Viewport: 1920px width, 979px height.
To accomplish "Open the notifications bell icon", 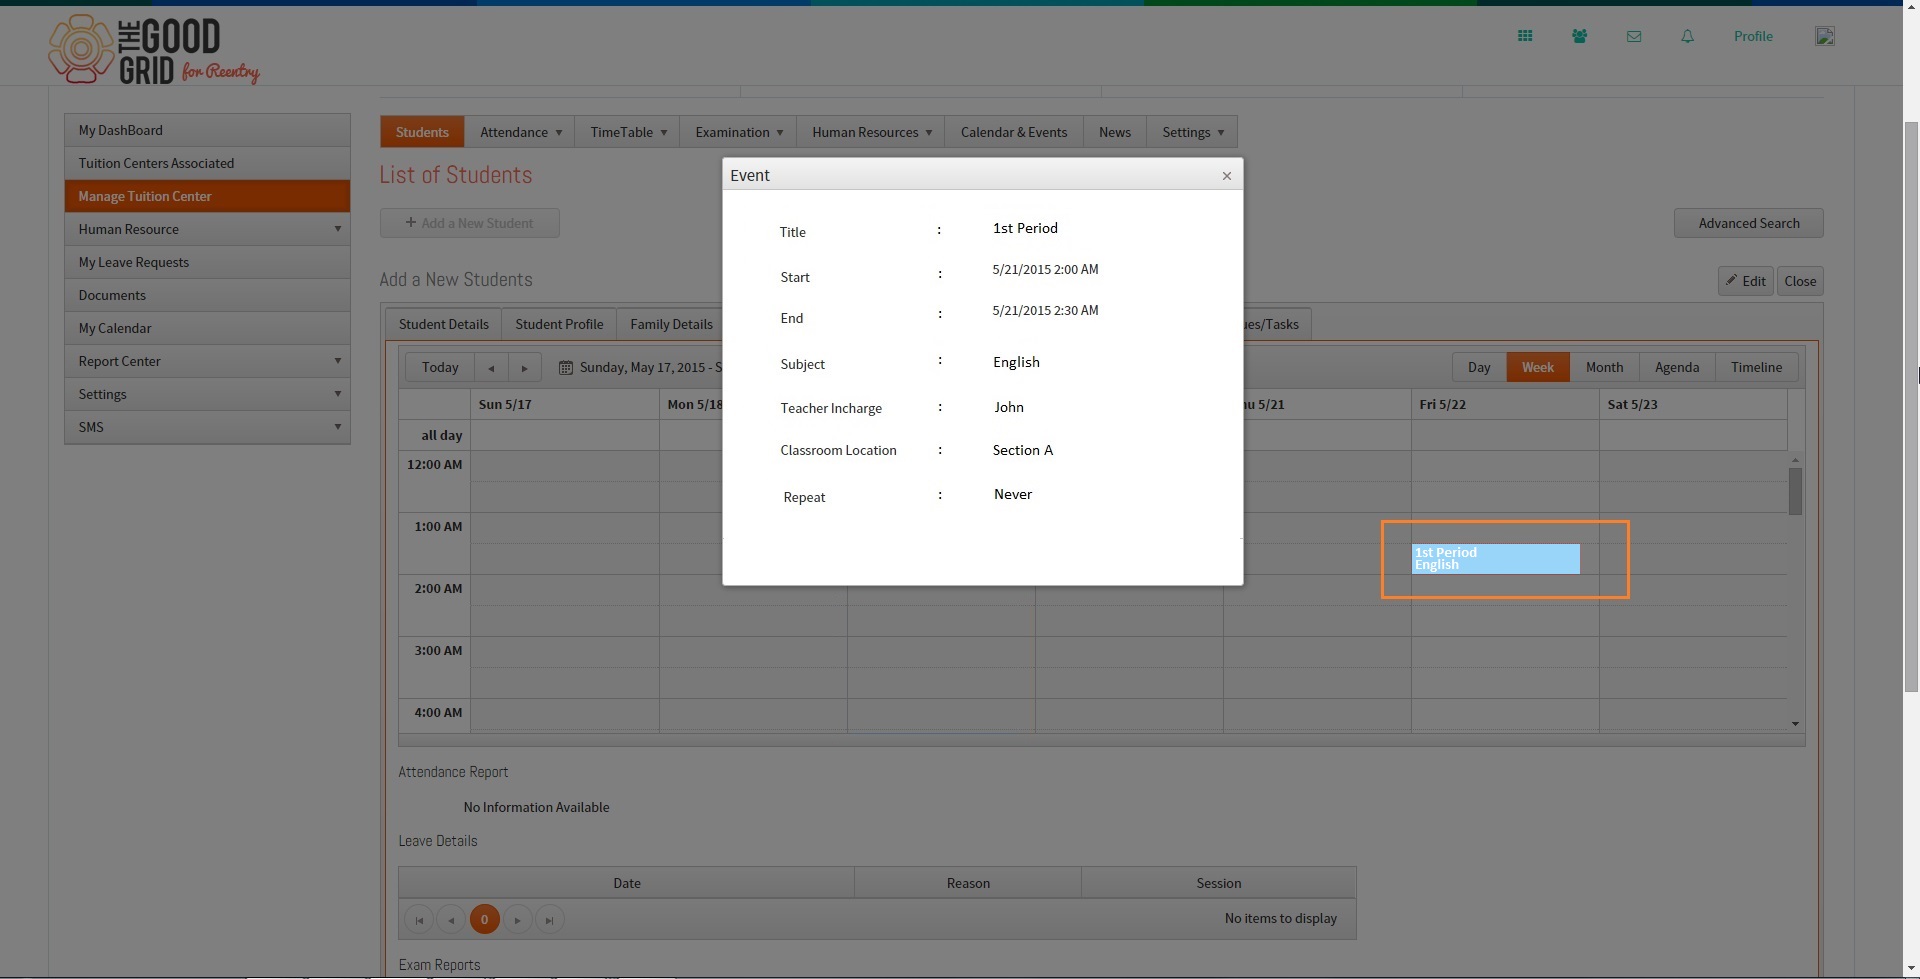I will coord(1687,36).
